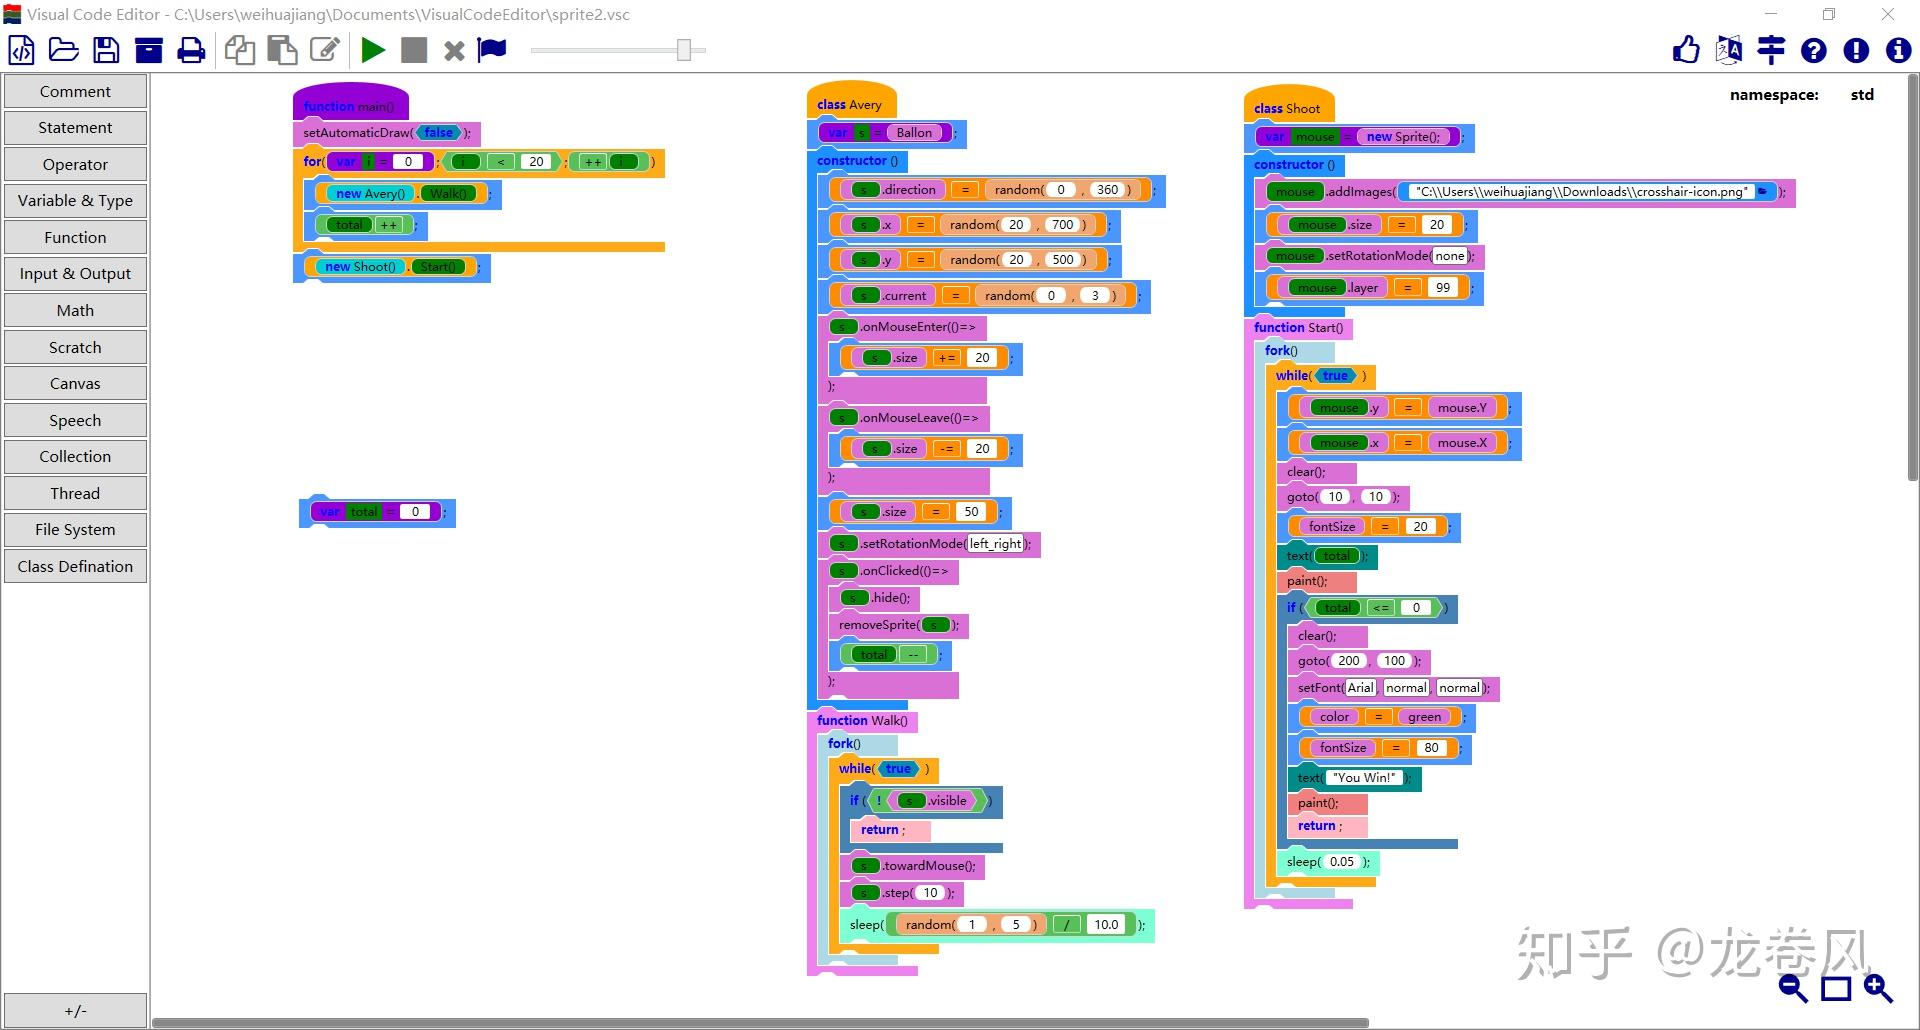Click the 360 value in s.direction random
The image size is (1920, 1030).
(1107, 189)
